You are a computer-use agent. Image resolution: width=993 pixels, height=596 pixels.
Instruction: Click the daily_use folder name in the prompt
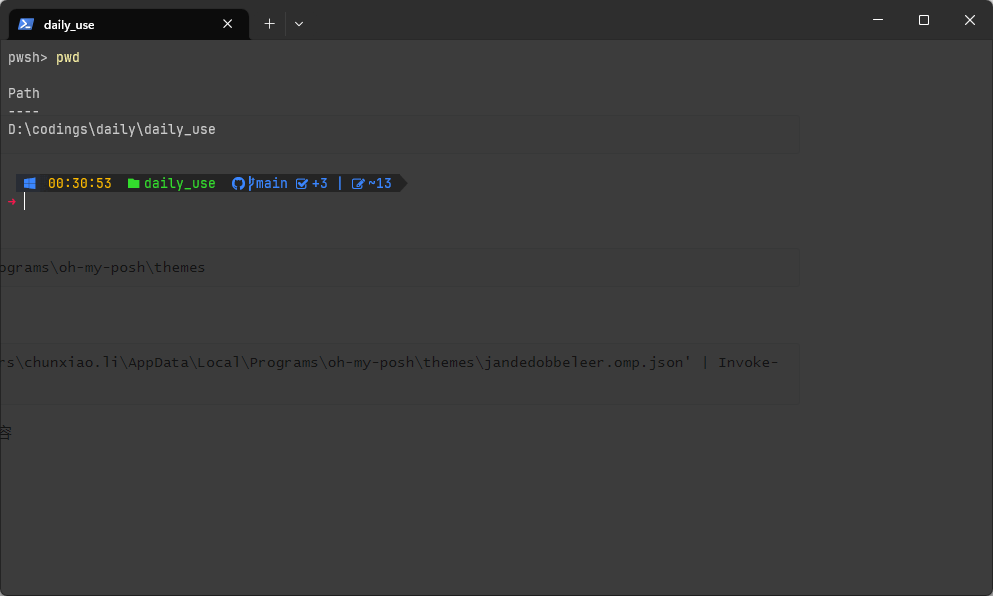(x=180, y=184)
